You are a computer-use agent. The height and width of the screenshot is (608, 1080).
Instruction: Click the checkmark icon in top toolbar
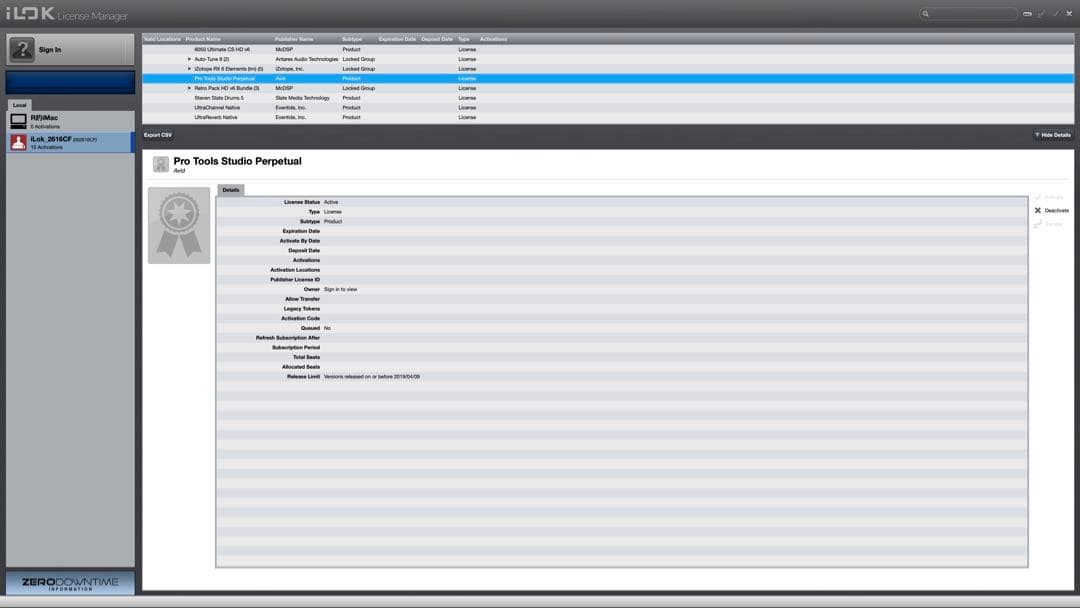coord(1055,14)
